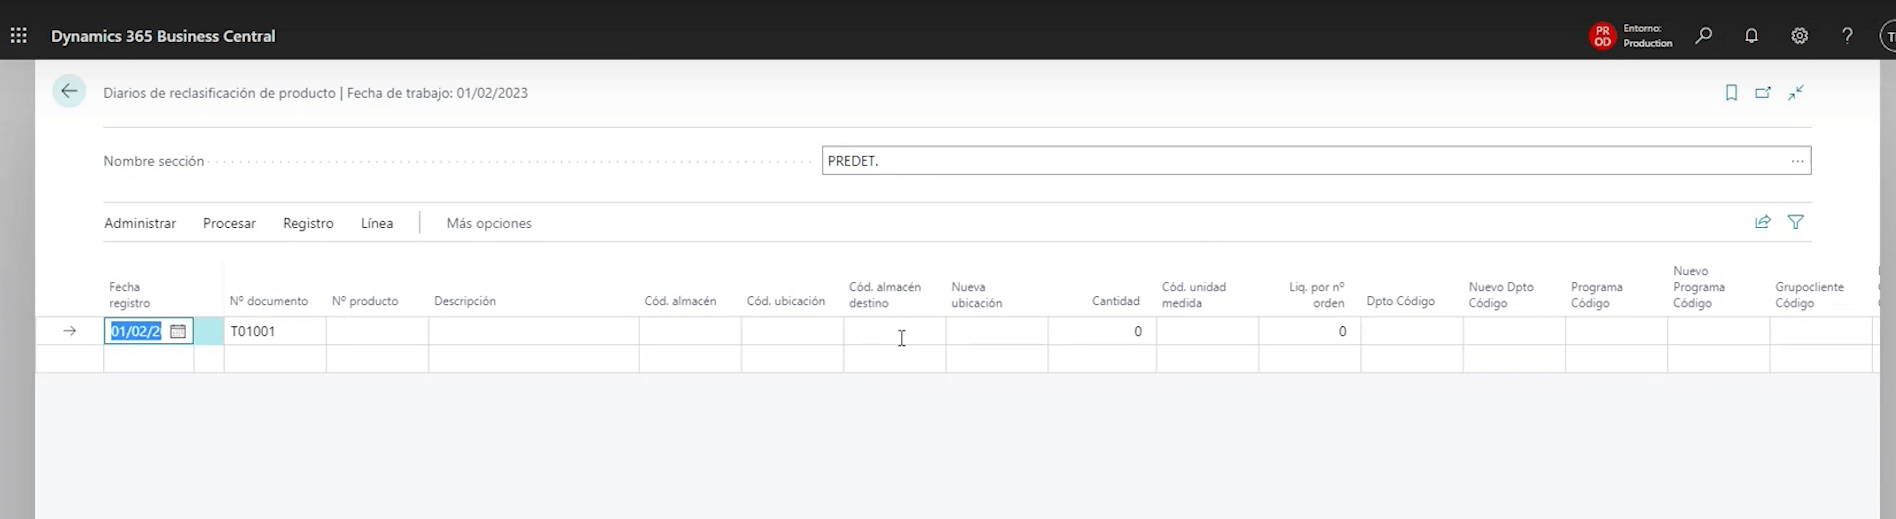The width and height of the screenshot is (1896, 519).
Task: Click the Línea menu item
Action: (x=377, y=223)
